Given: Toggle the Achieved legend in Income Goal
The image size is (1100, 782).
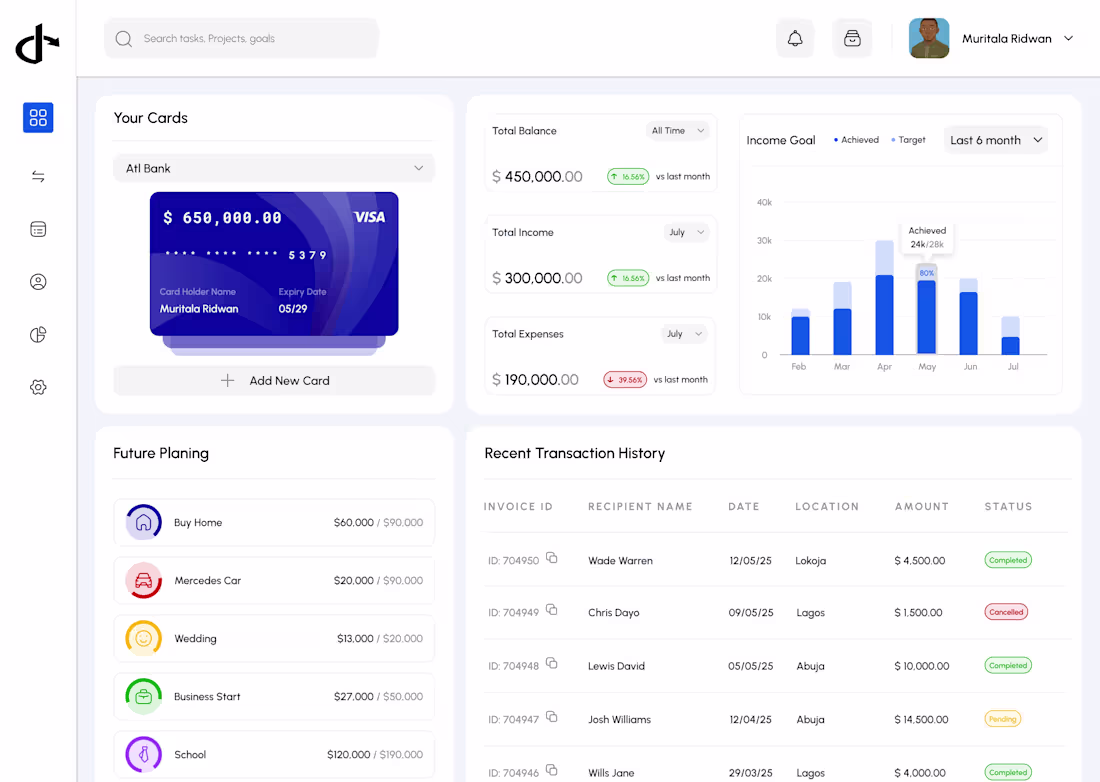Looking at the screenshot, I should tap(855, 140).
